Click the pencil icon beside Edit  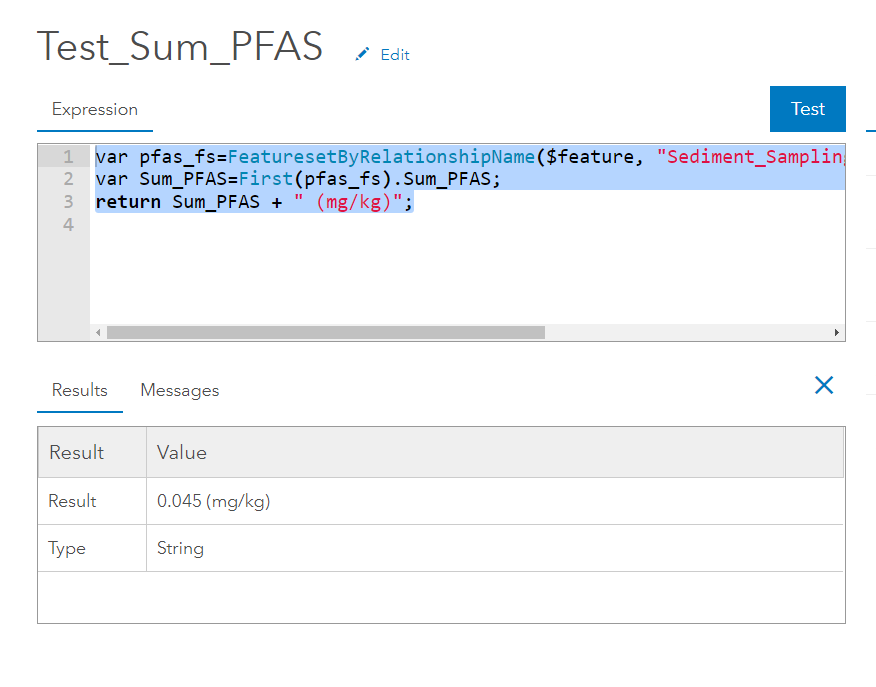coord(362,54)
